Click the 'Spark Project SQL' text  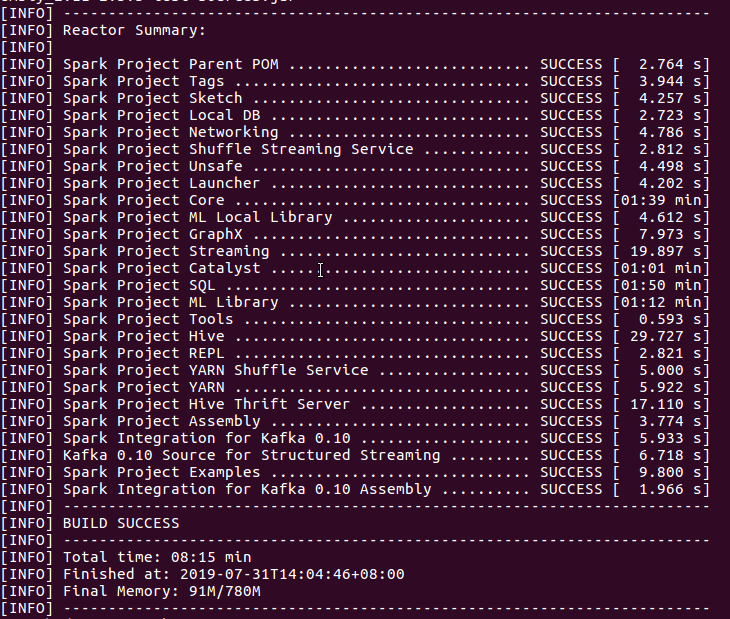point(139,285)
